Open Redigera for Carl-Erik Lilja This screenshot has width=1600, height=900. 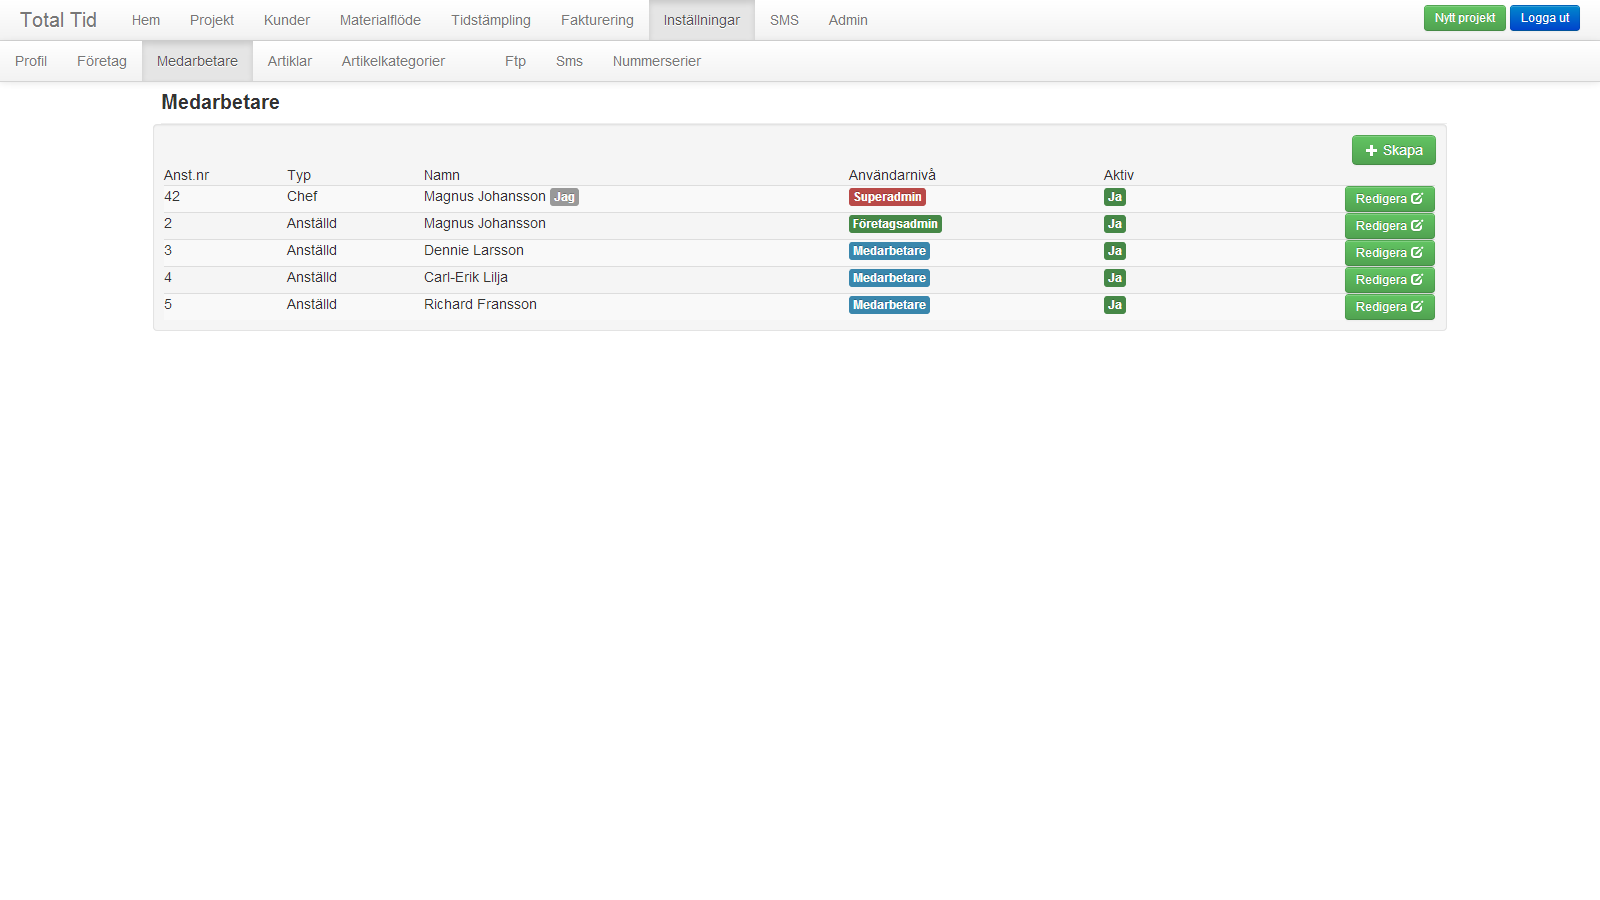1389,280
